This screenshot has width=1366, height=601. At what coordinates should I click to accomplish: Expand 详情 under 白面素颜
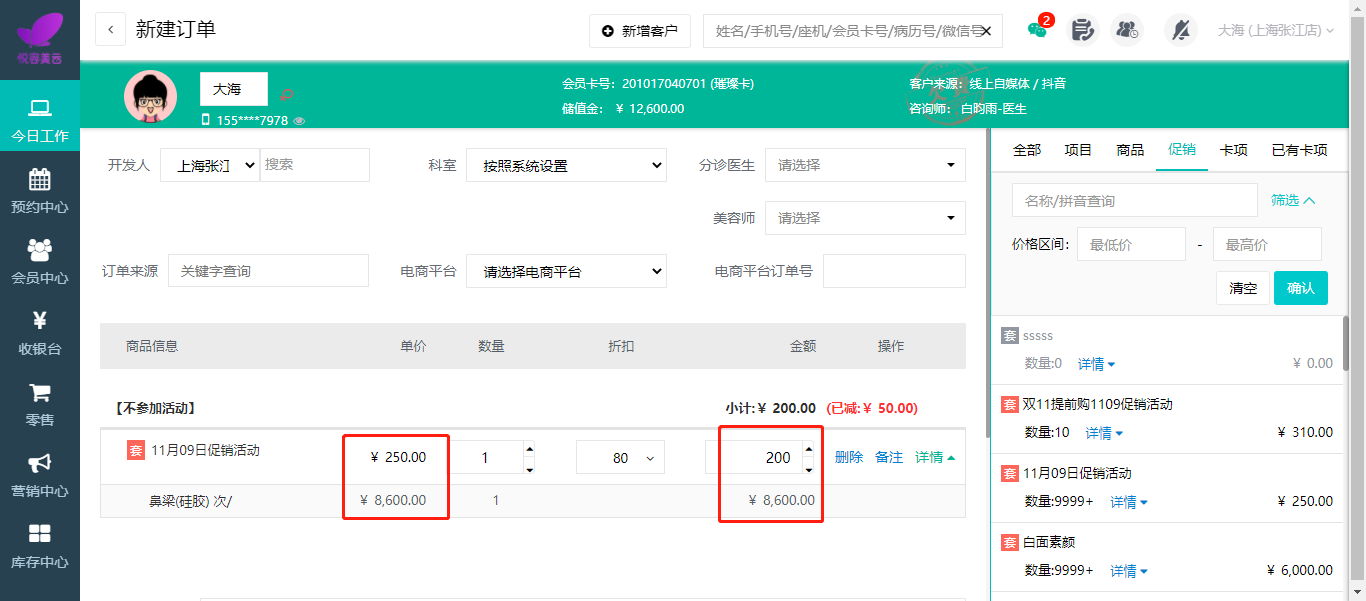point(1129,571)
